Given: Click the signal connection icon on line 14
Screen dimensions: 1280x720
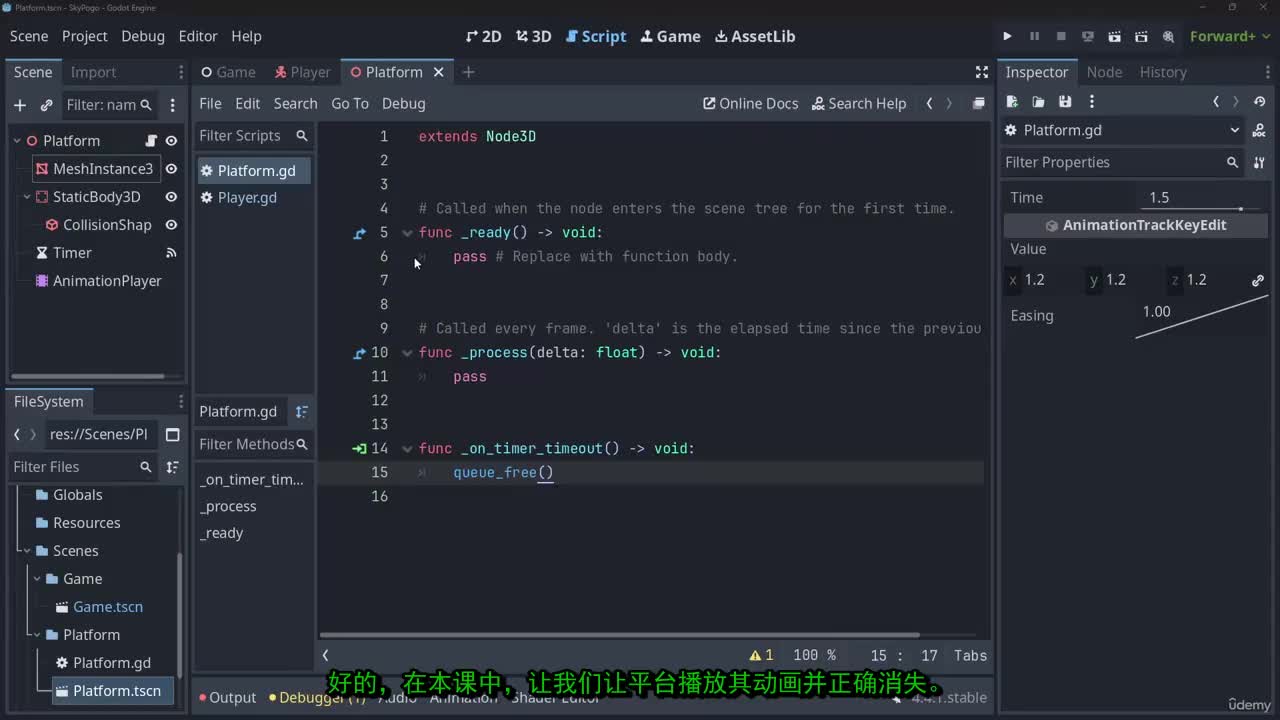Looking at the screenshot, I should click(x=360, y=449).
